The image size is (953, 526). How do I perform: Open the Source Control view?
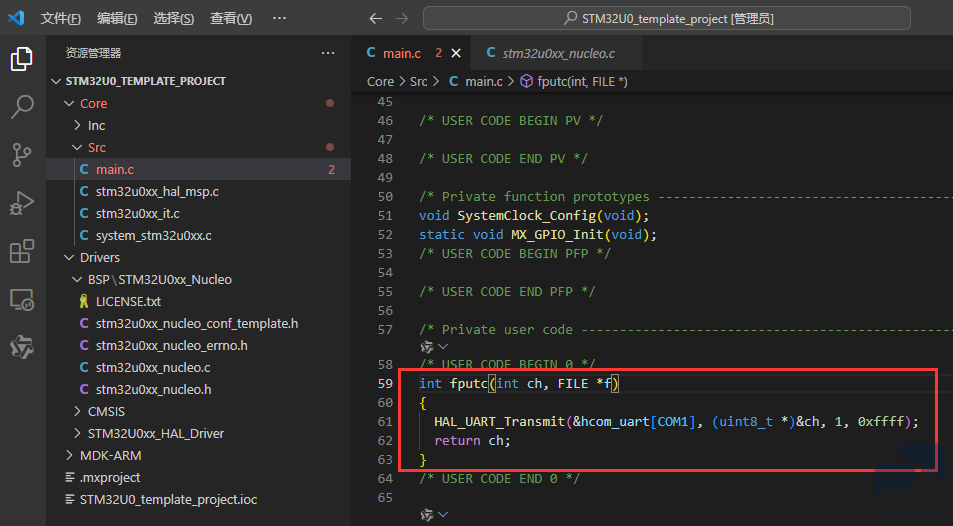click(x=22, y=154)
